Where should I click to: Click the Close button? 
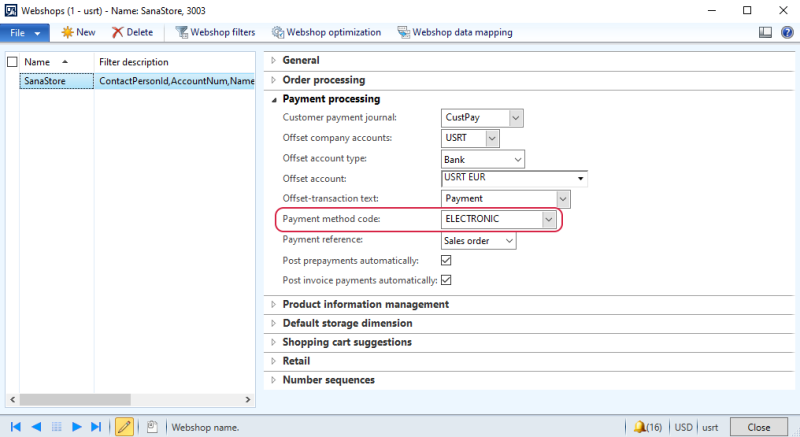[x=758, y=427]
